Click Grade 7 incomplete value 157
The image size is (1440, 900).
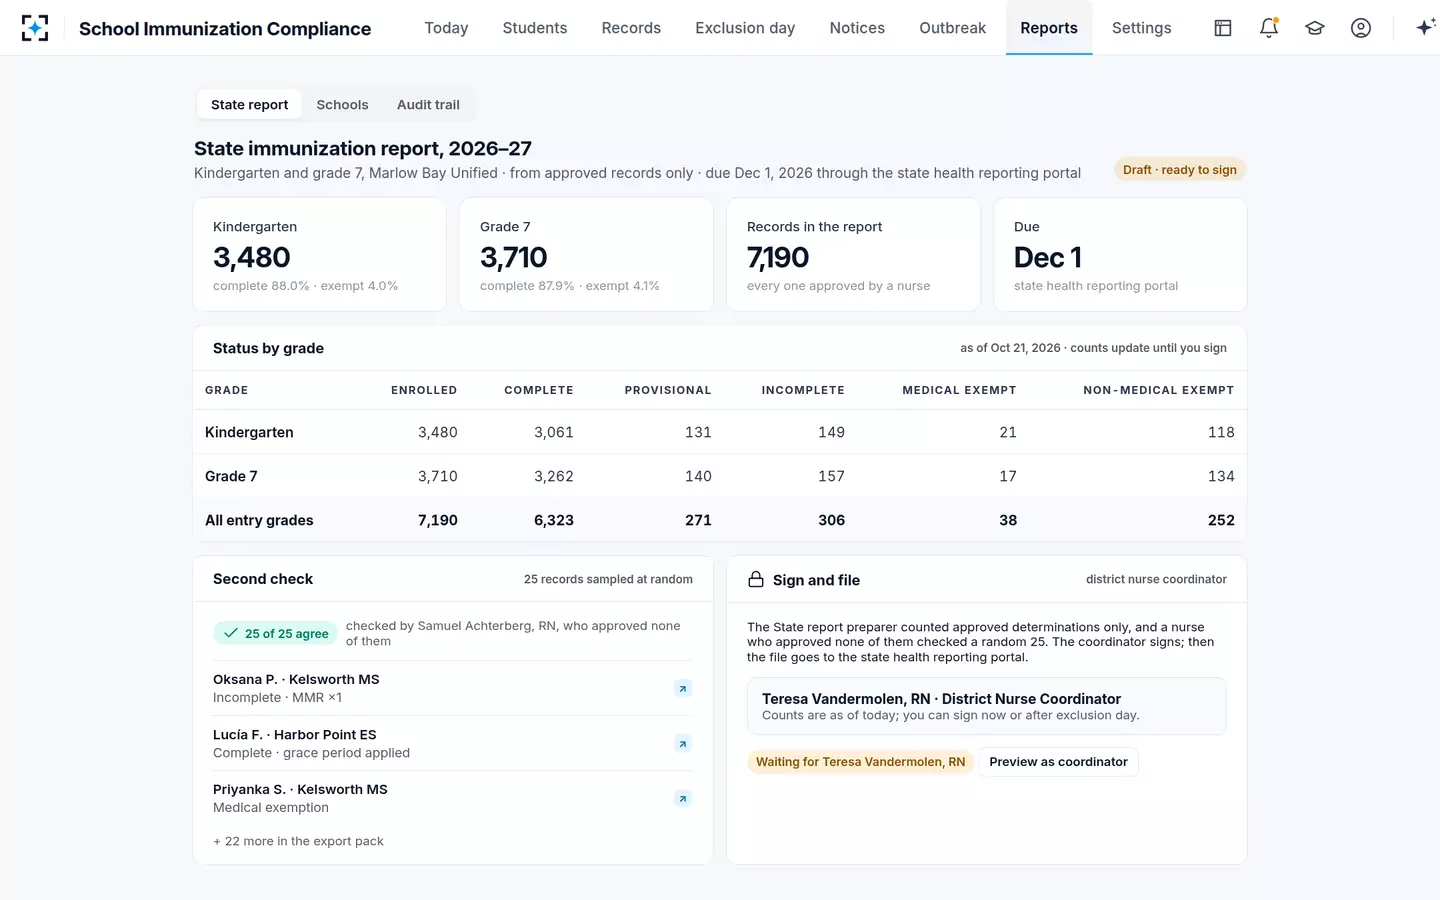point(831,476)
